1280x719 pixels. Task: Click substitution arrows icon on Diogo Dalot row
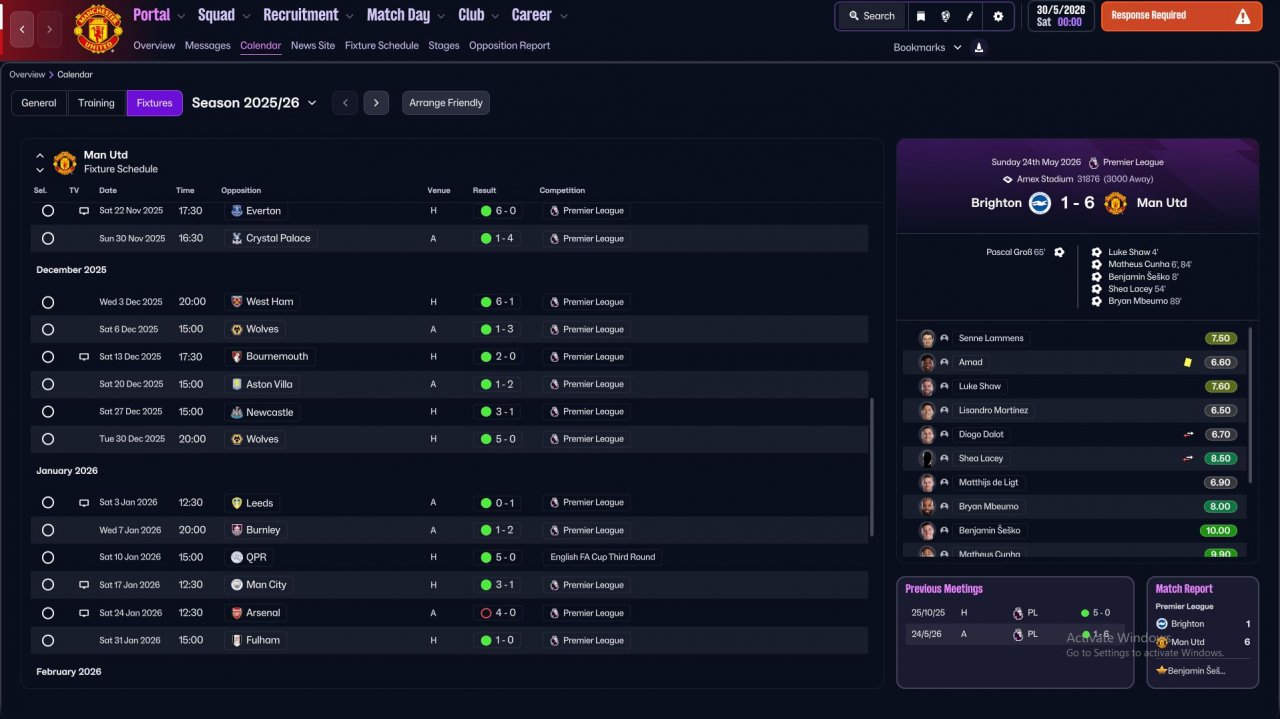1188,434
